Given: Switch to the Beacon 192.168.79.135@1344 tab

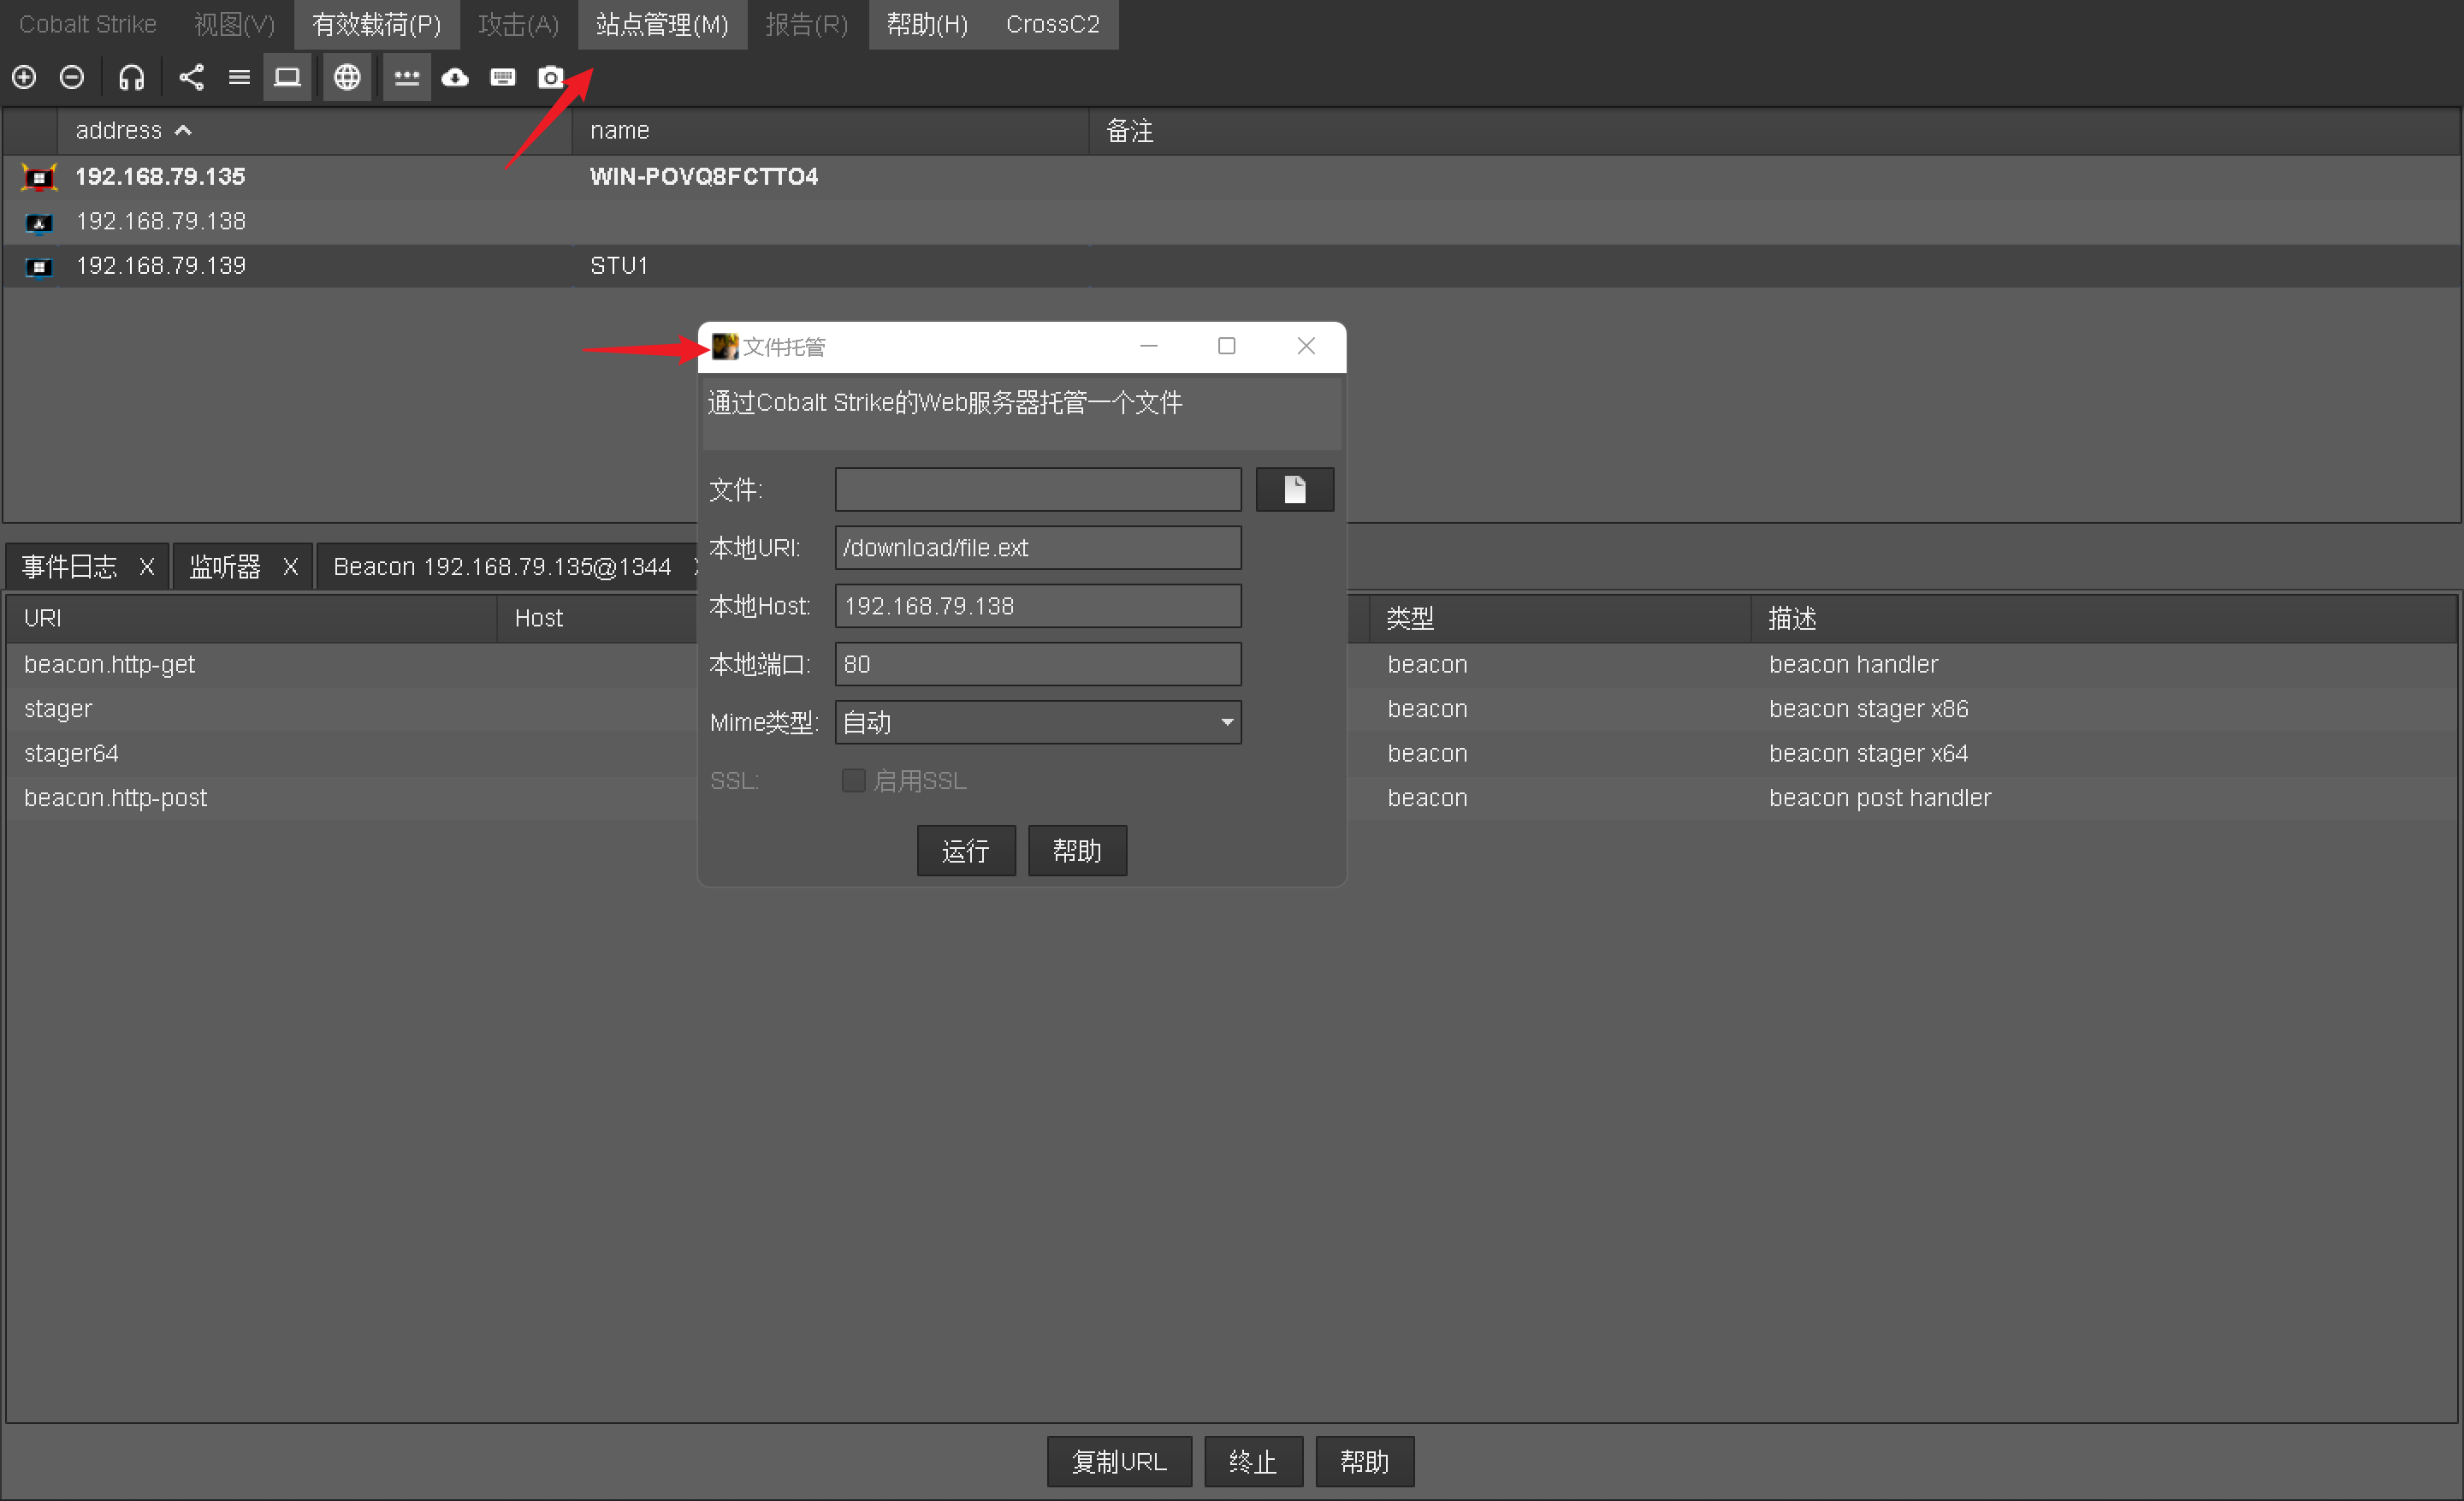Looking at the screenshot, I should point(502,566).
